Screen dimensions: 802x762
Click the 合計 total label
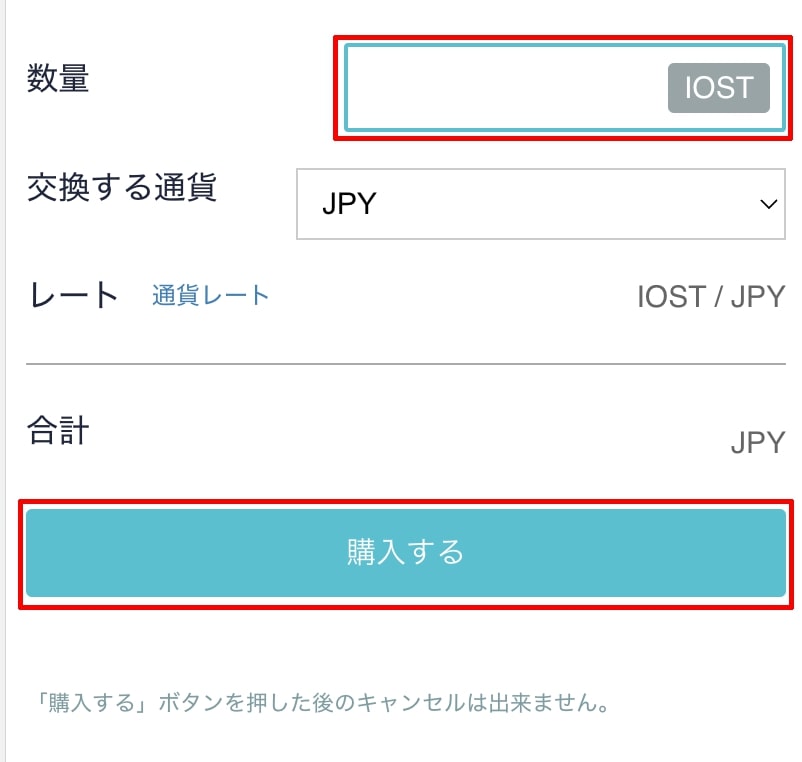(x=56, y=430)
